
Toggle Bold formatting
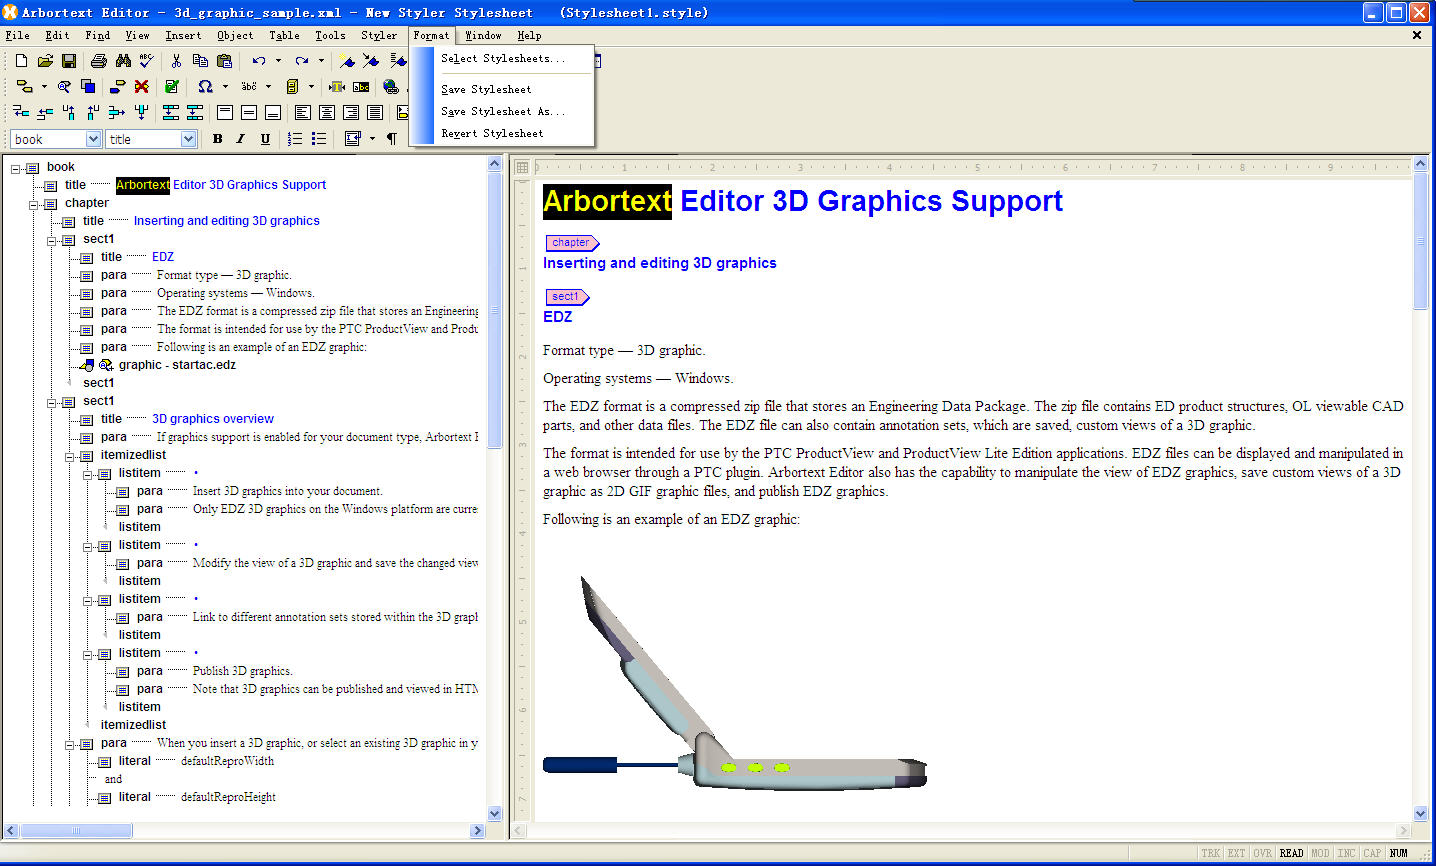click(217, 139)
